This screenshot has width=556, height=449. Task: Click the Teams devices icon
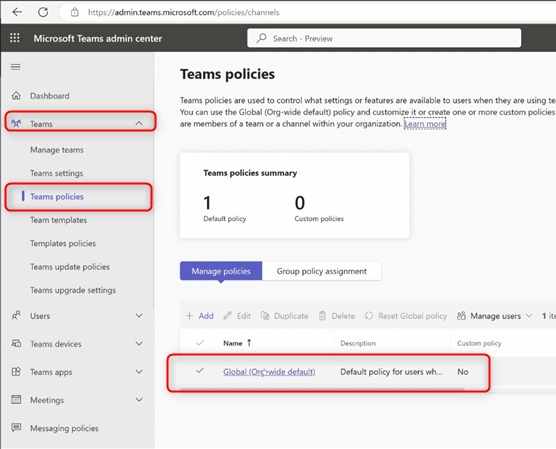click(16, 343)
